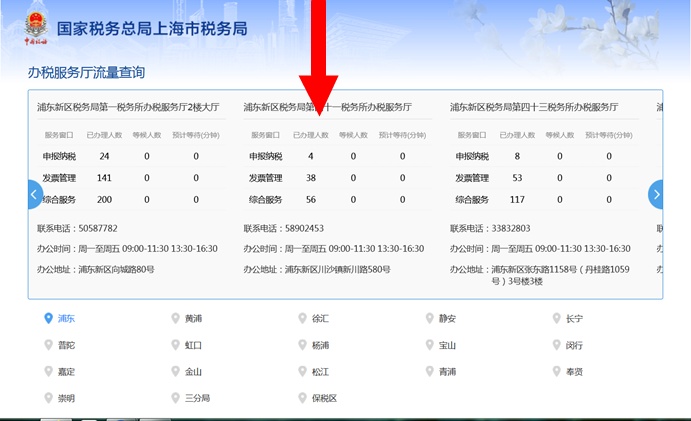The image size is (691, 421).
Task: Click address 浦东新区川沙镇新川路580号
Action: [338, 269]
